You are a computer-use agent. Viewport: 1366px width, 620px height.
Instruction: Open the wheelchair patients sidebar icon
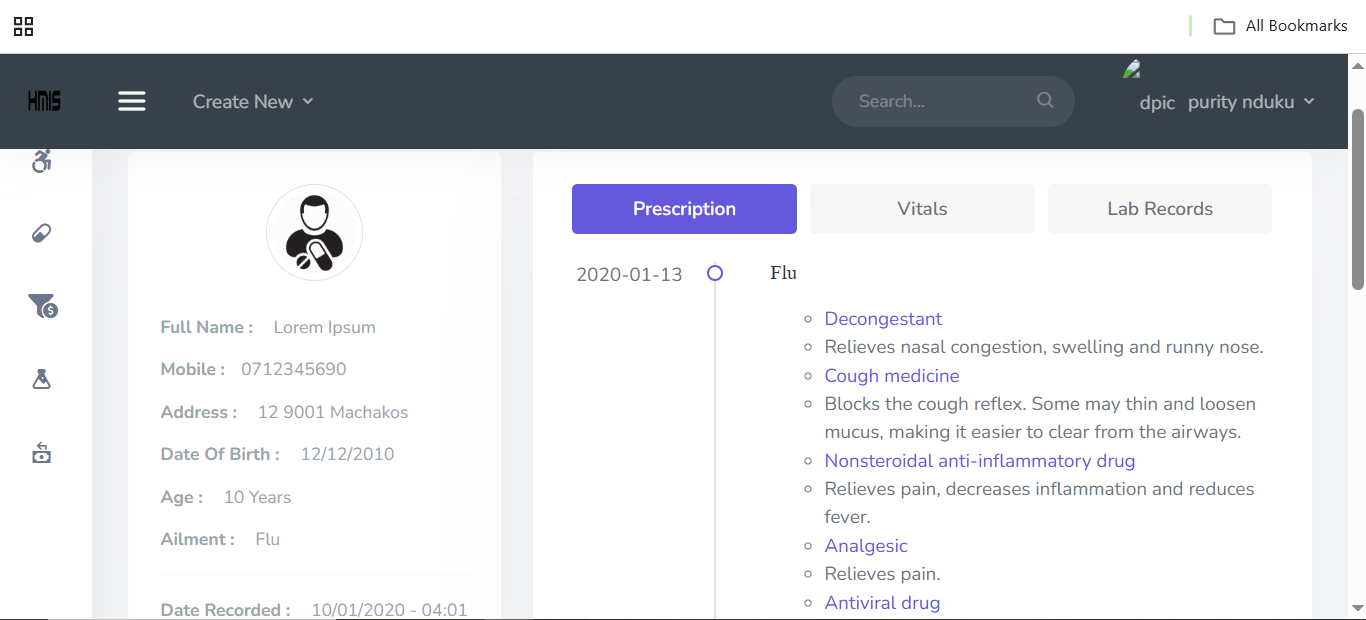(41, 161)
